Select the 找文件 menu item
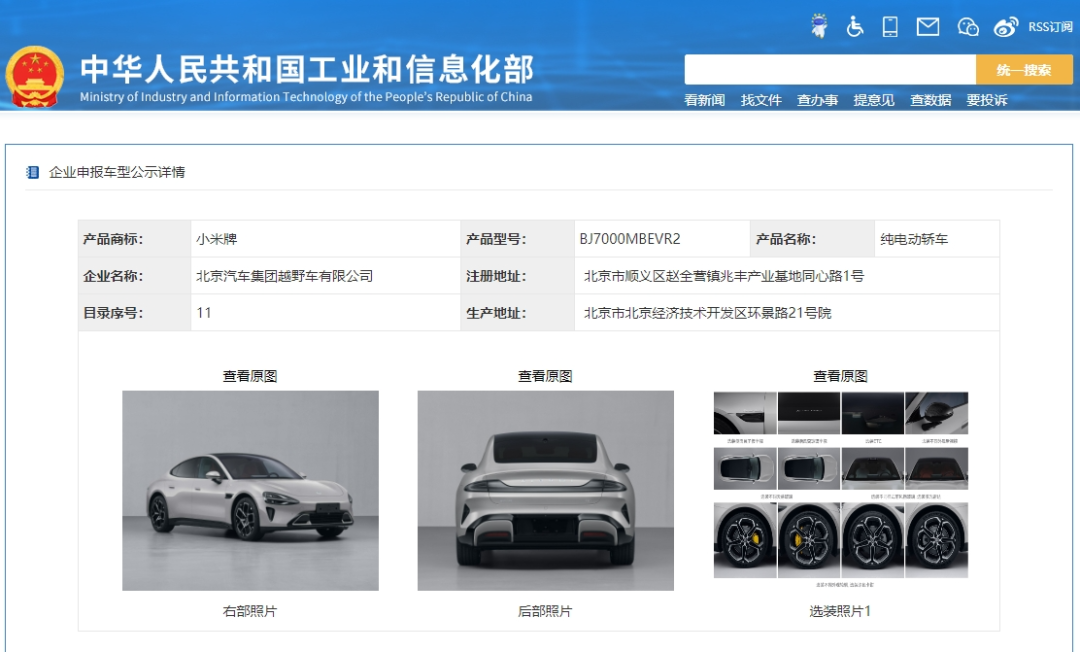Screen dimensions: 1080x652 click(x=761, y=100)
